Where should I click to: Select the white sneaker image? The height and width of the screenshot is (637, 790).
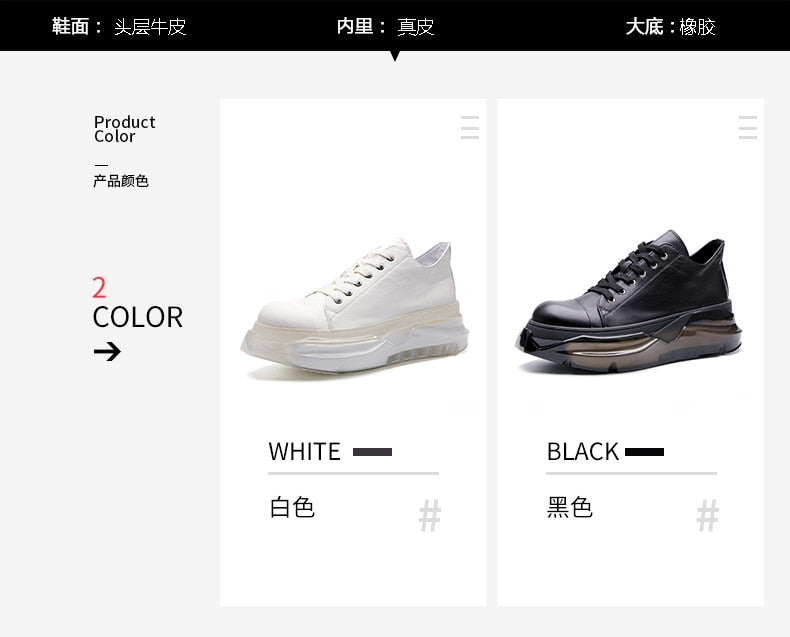point(355,307)
